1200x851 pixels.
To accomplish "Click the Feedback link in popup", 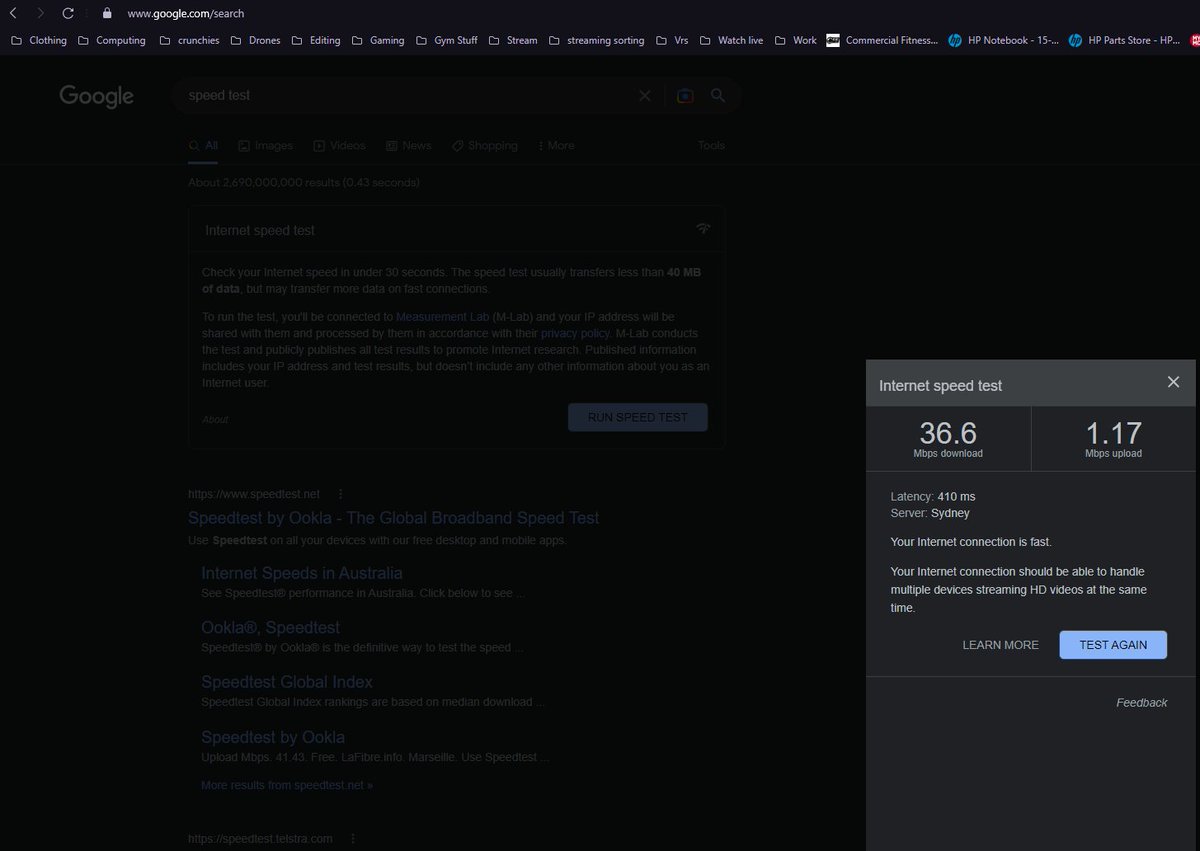I will pyautogui.click(x=1142, y=703).
